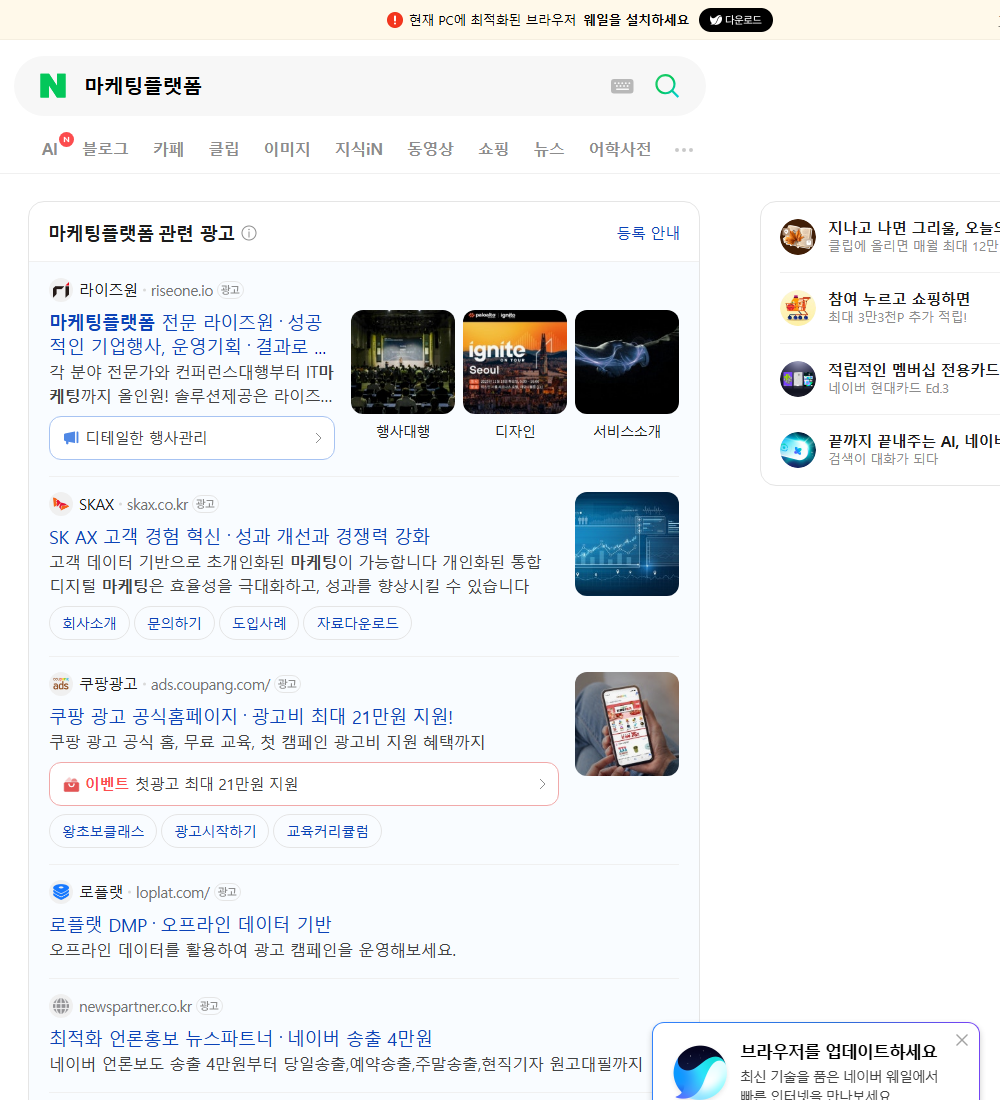Image resolution: width=1000 pixels, height=1100 pixels.
Task: Switch to the 클립 tab
Action: pyautogui.click(x=224, y=149)
